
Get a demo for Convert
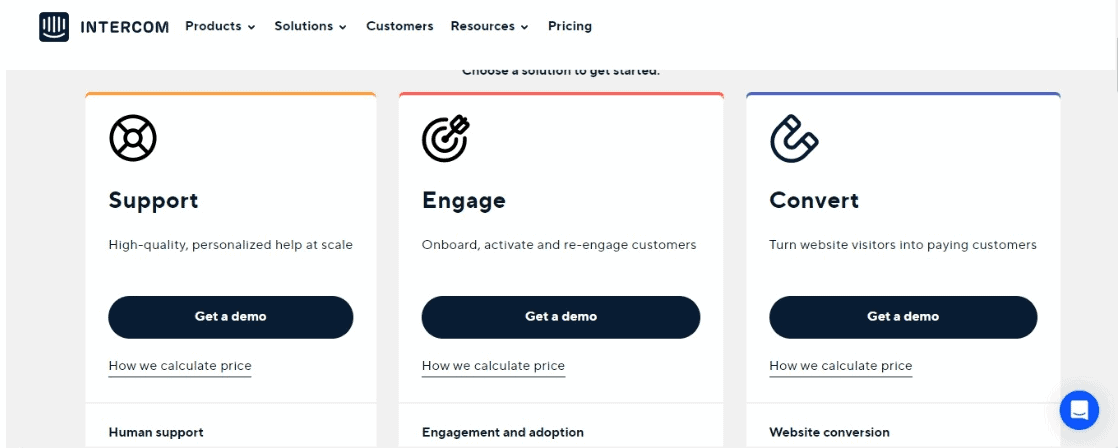[x=903, y=317]
